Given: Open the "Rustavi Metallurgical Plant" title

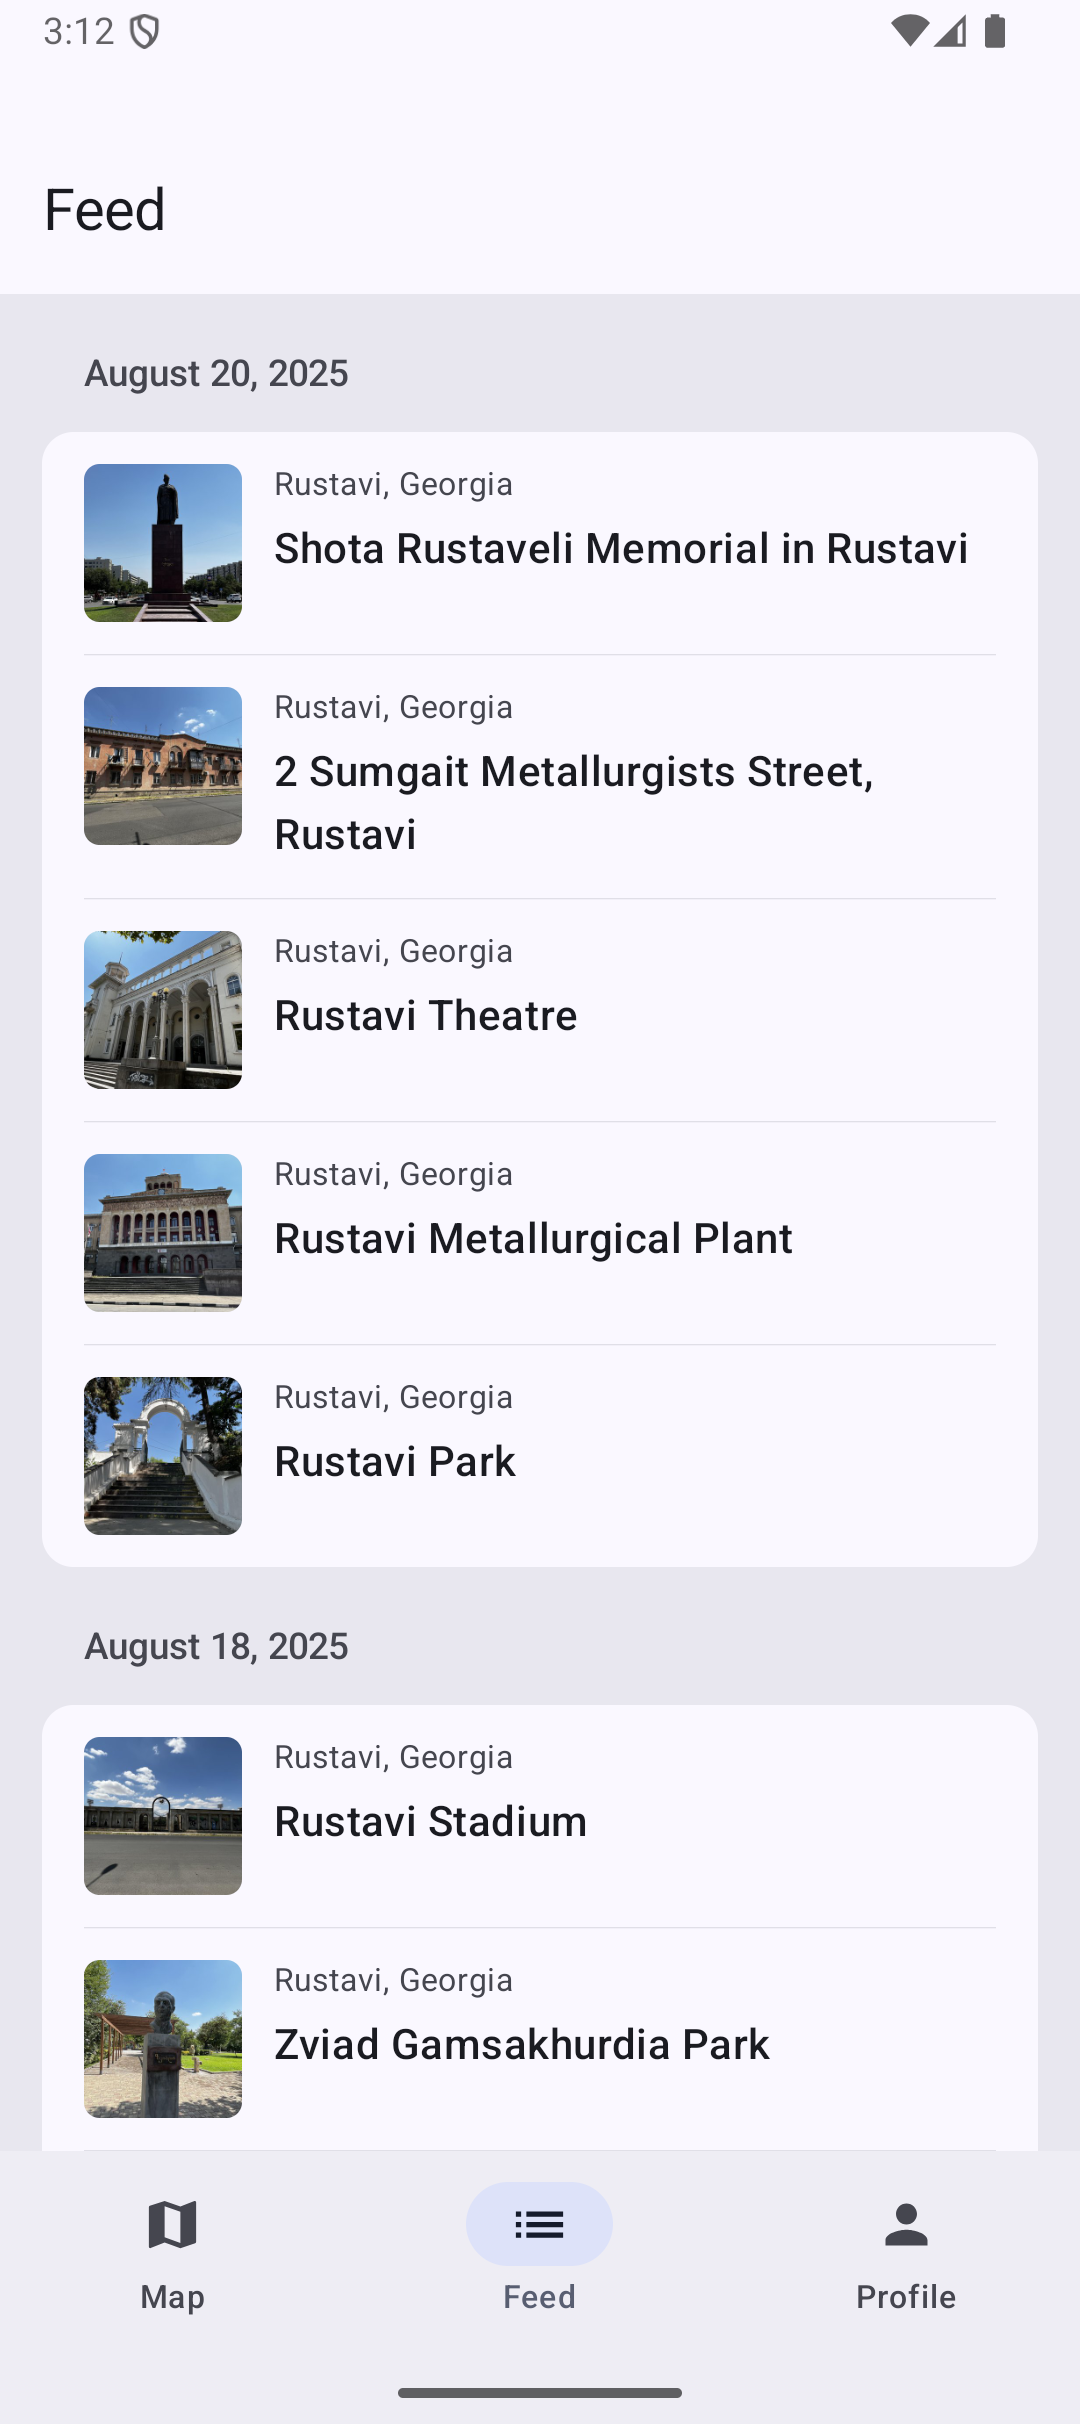Looking at the screenshot, I should tap(533, 1239).
